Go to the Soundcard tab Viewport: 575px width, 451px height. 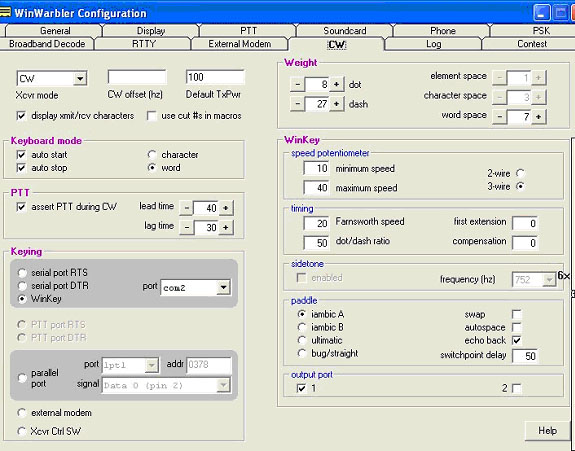[345, 31]
